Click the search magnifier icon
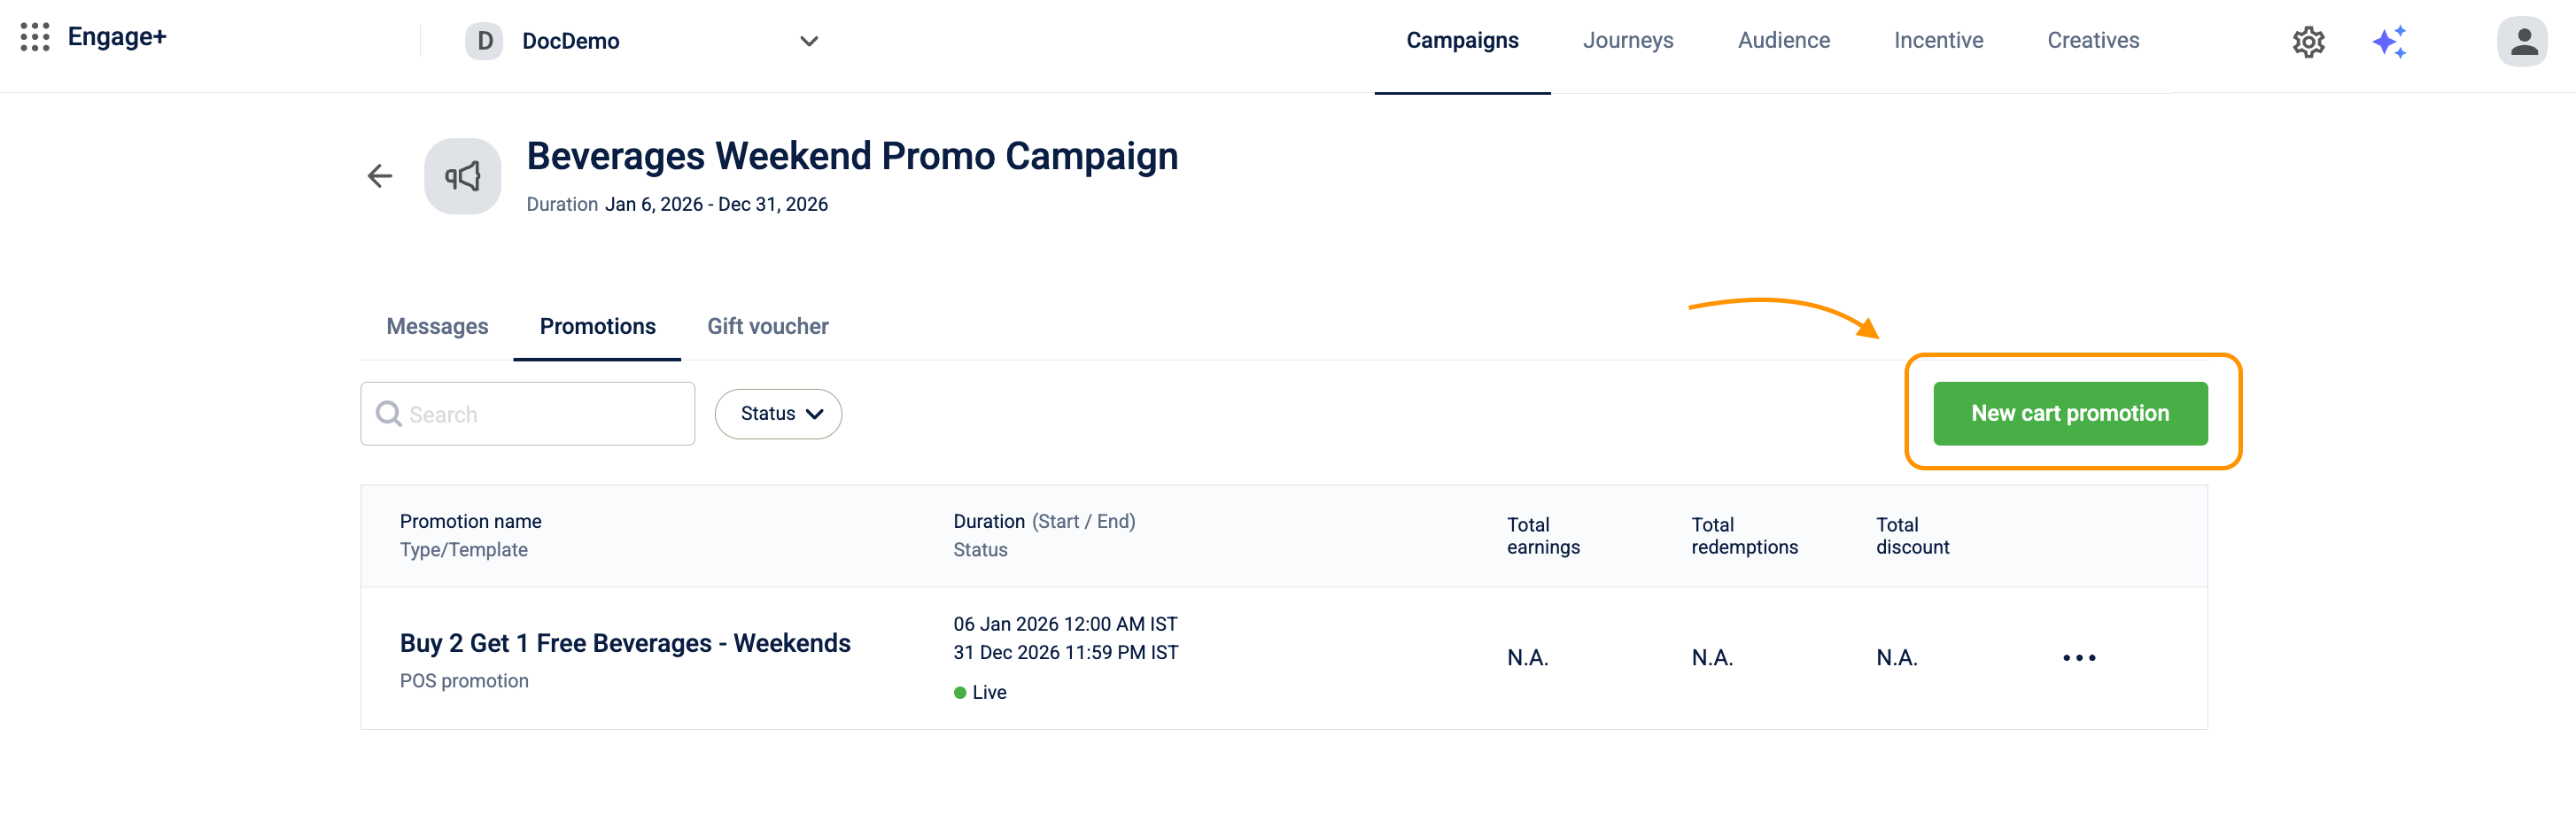2576x838 pixels. 388,414
